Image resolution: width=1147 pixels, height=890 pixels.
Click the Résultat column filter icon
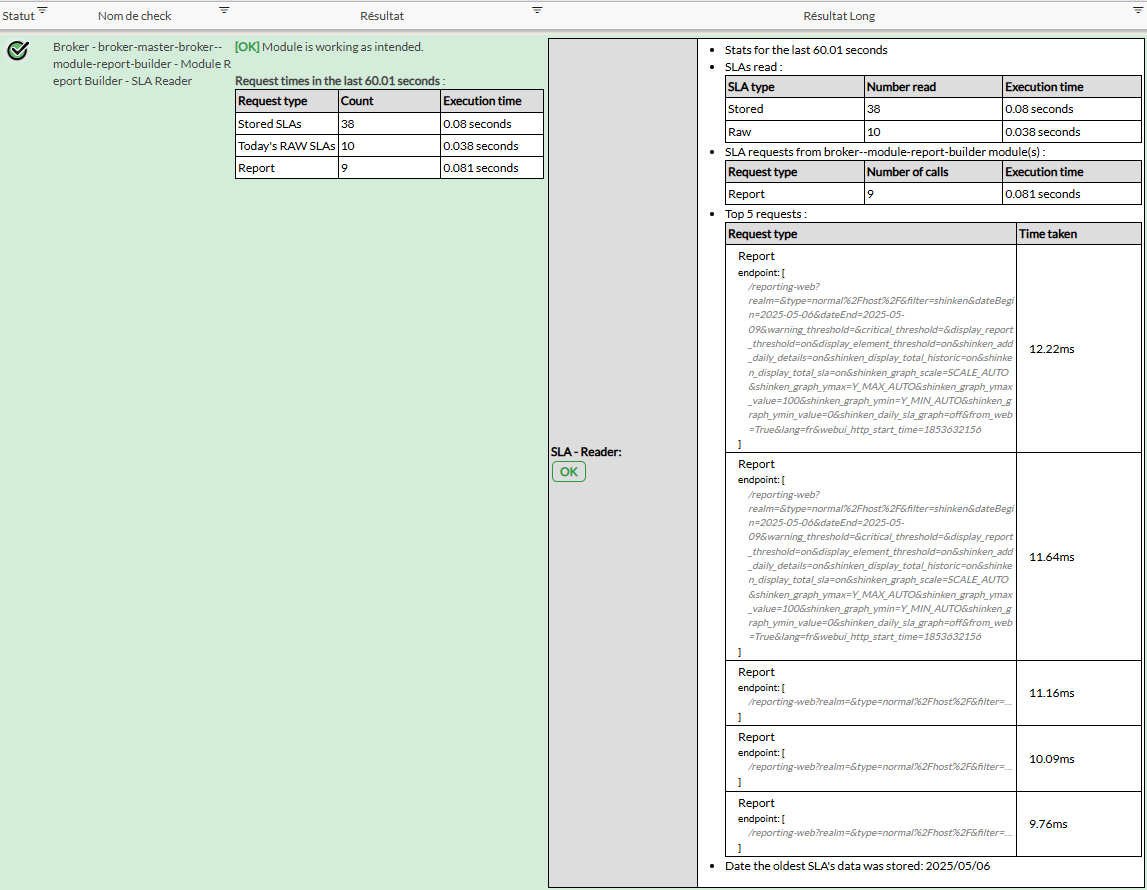click(x=537, y=10)
